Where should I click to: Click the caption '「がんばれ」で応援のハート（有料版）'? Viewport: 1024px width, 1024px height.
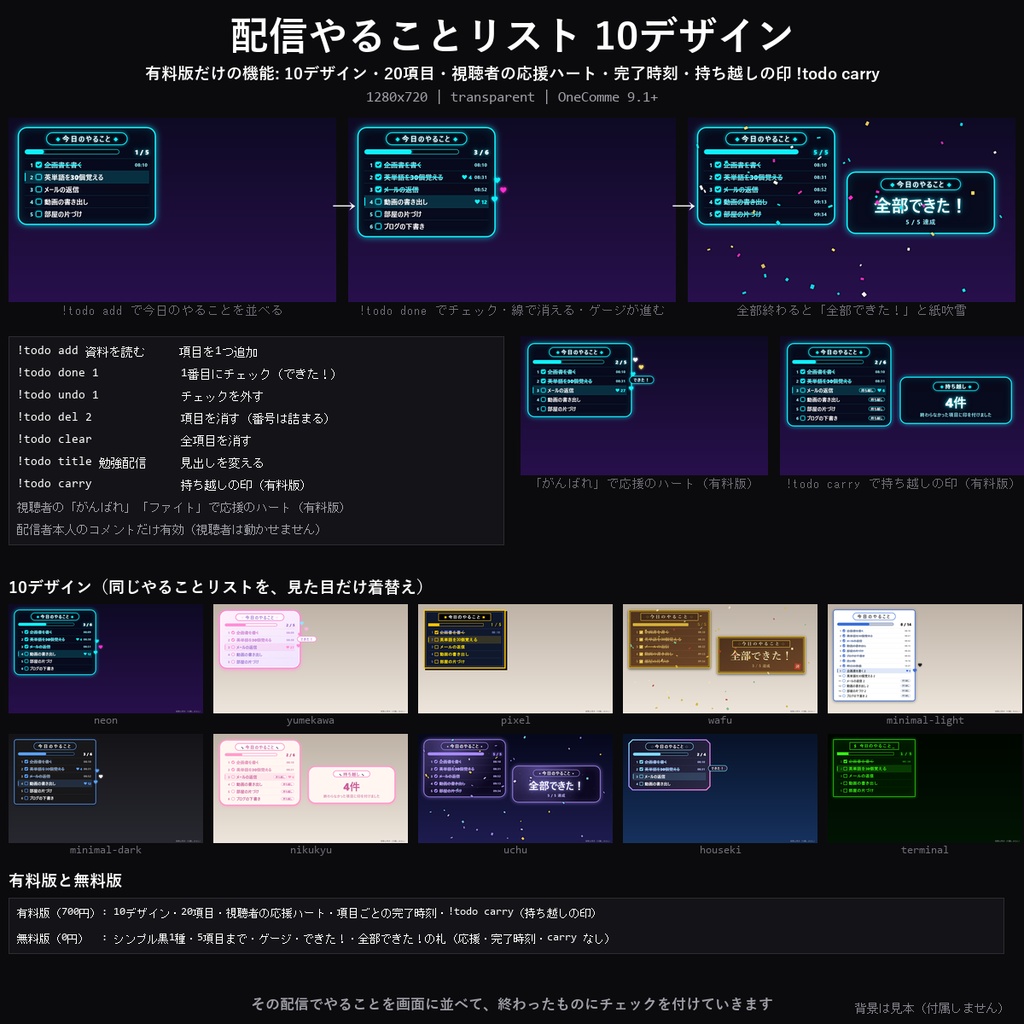644,484
